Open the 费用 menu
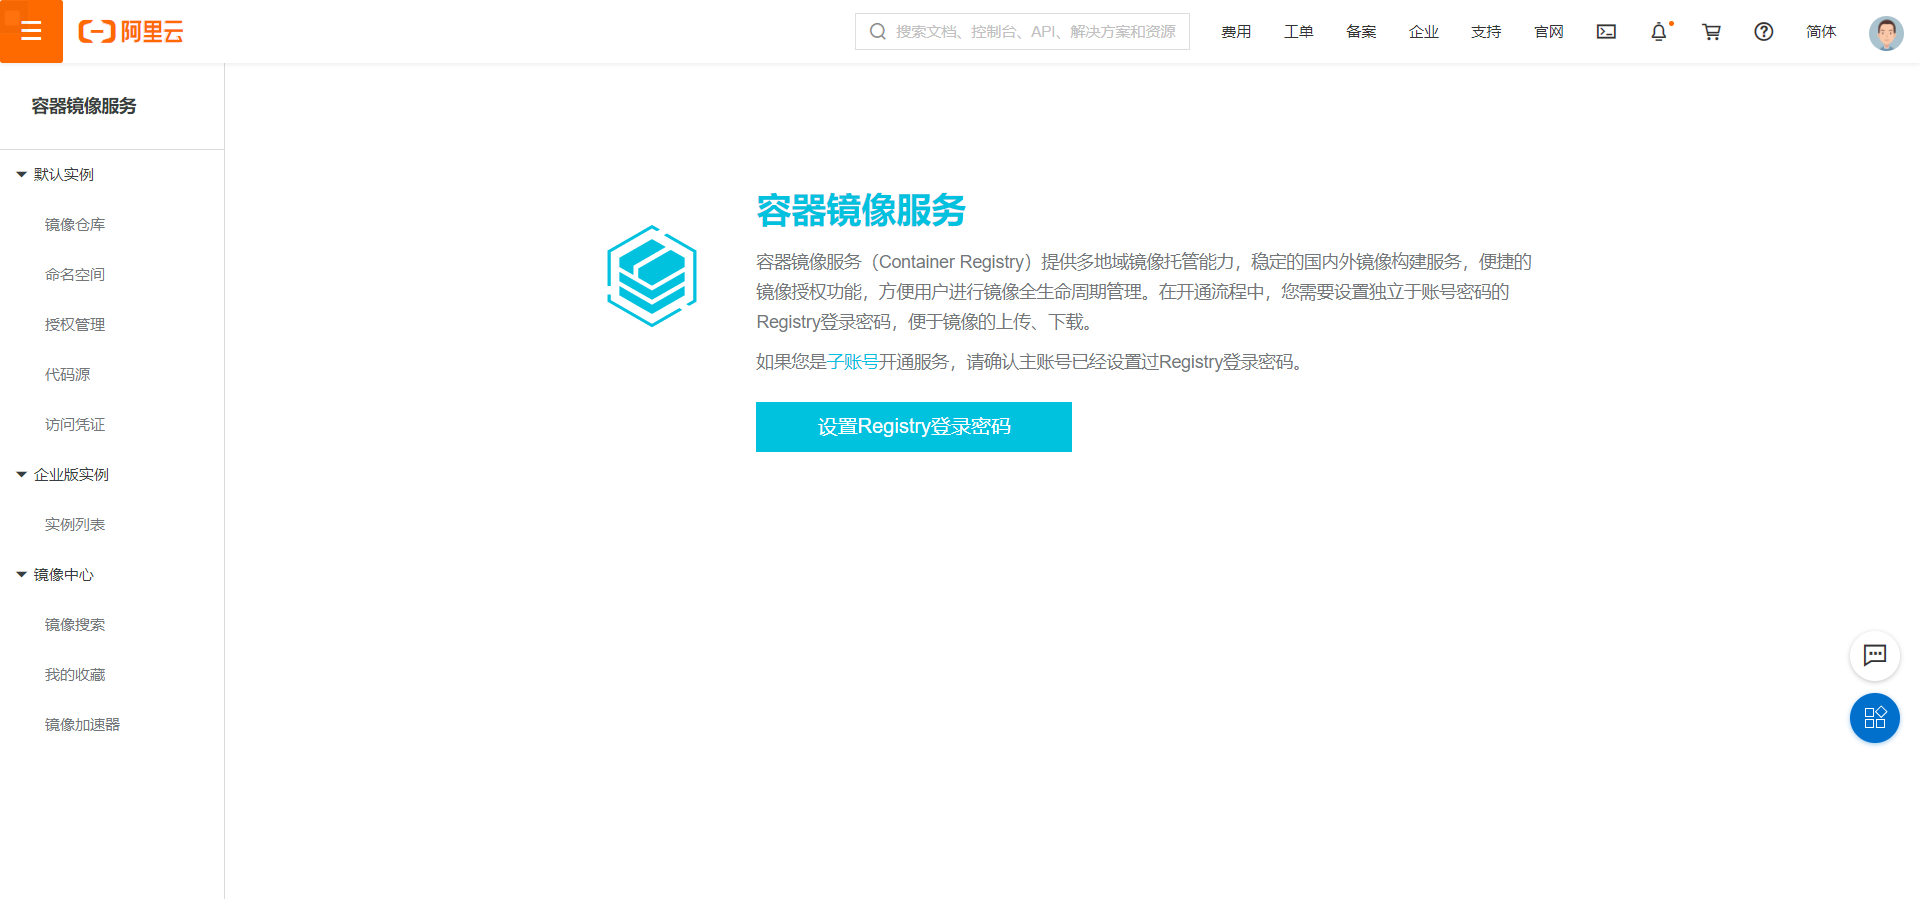 pyautogui.click(x=1236, y=32)
